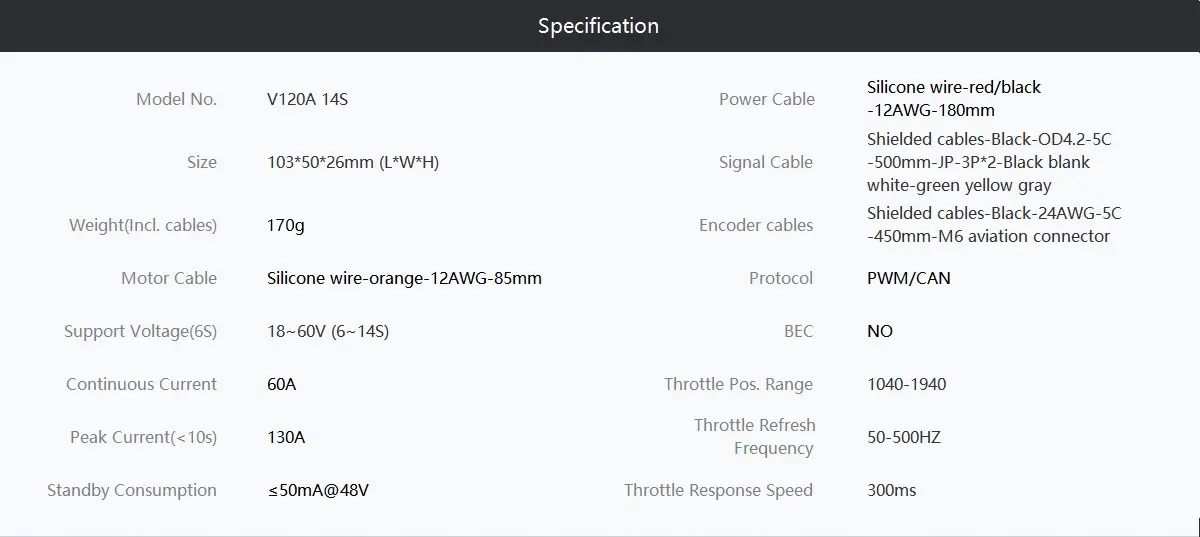This screenshot has width=1200, height=537.
Task: Click the 18~60V (6~14S) voltage value
Action: pos(328,331)
